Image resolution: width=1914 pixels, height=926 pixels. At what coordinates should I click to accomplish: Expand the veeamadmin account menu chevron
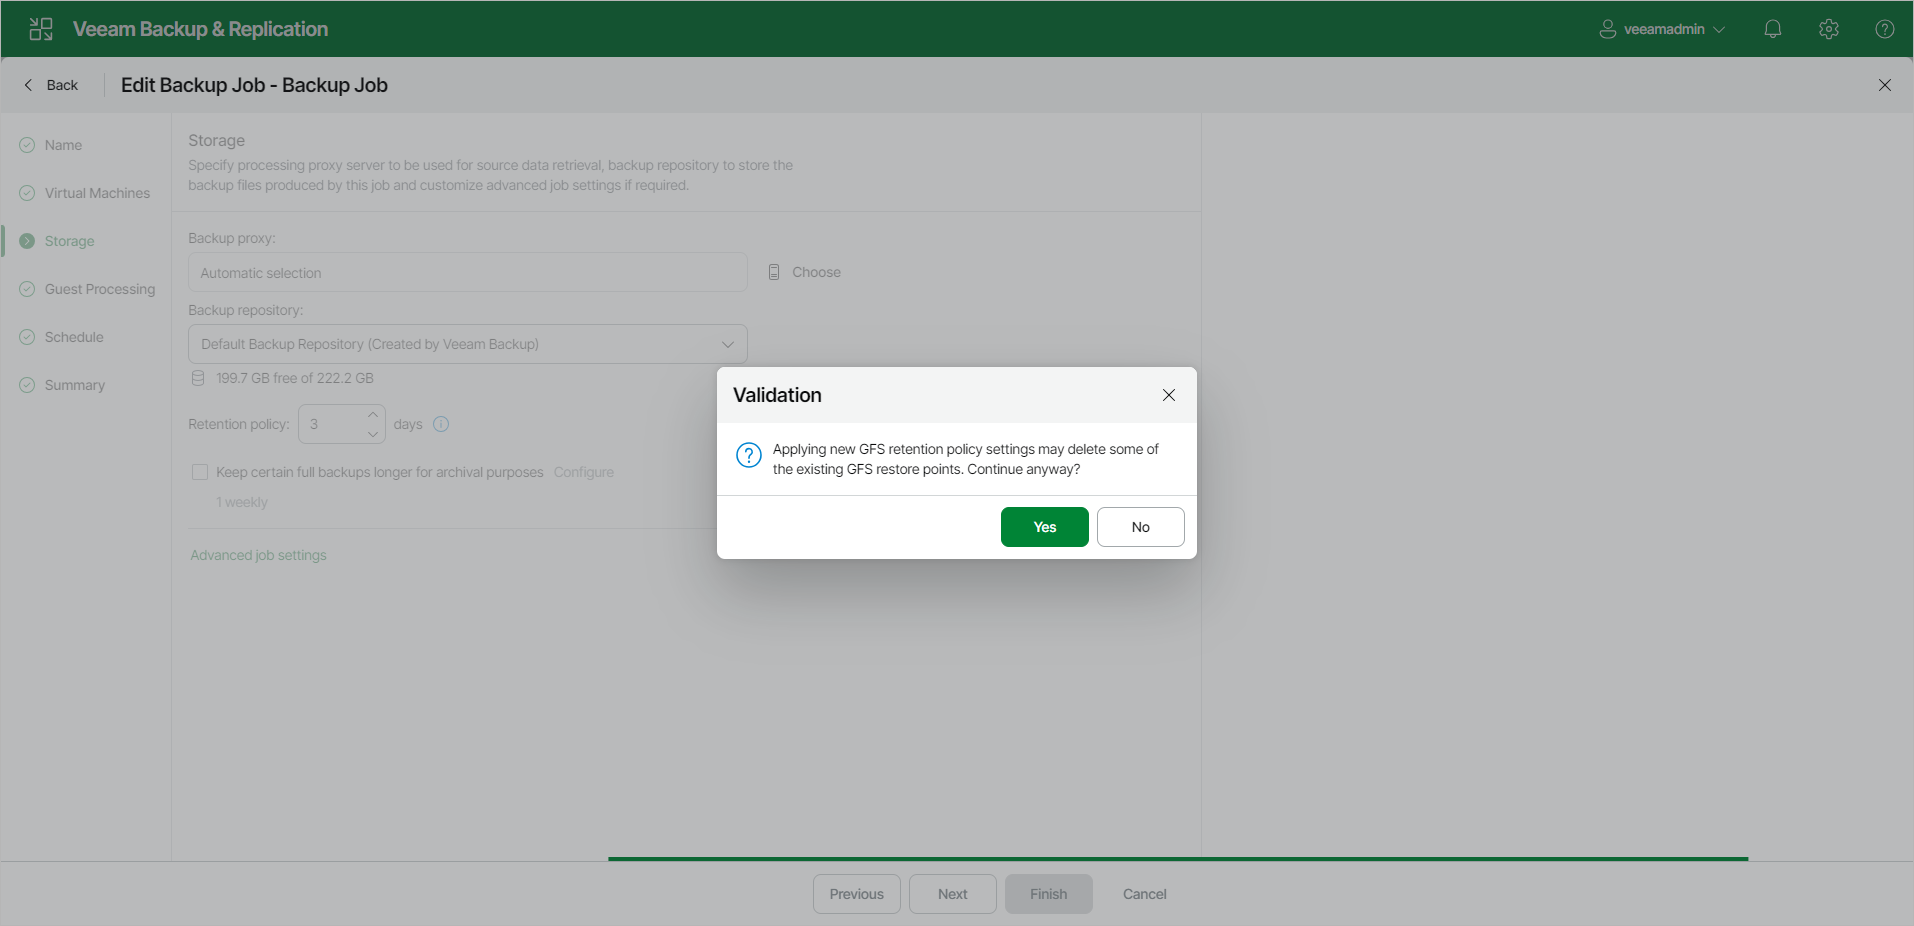pyautogui.click(x=1719, y=29)
